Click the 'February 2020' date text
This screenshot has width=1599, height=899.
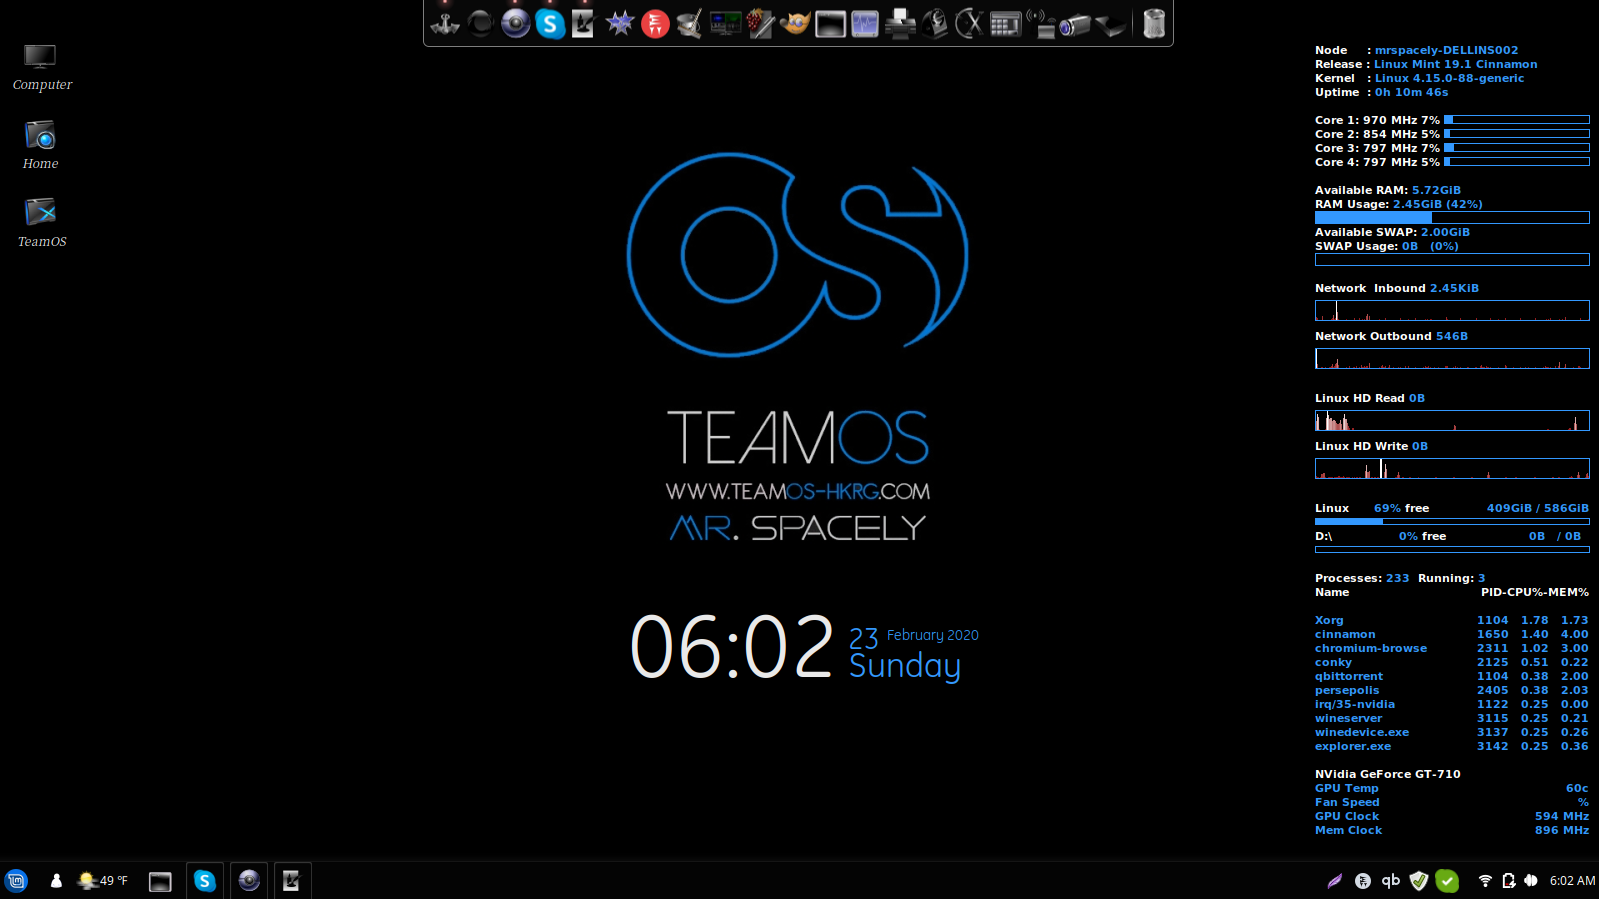point(932,636)
